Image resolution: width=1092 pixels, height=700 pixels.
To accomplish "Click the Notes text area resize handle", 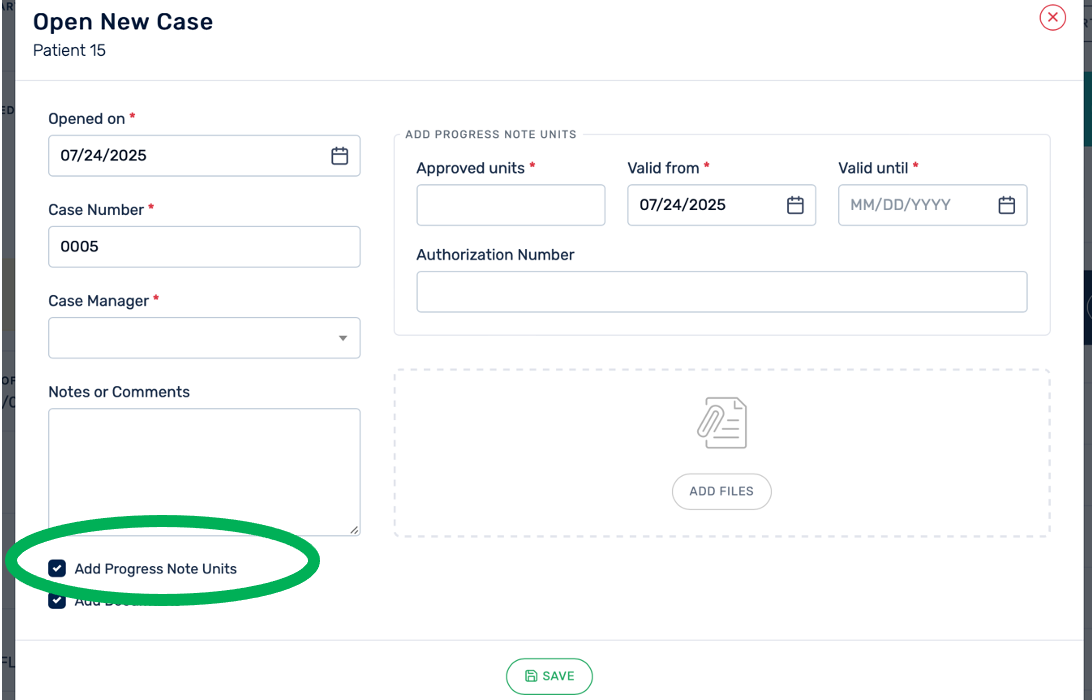I will pyautogui.click(x=354, y=529).
